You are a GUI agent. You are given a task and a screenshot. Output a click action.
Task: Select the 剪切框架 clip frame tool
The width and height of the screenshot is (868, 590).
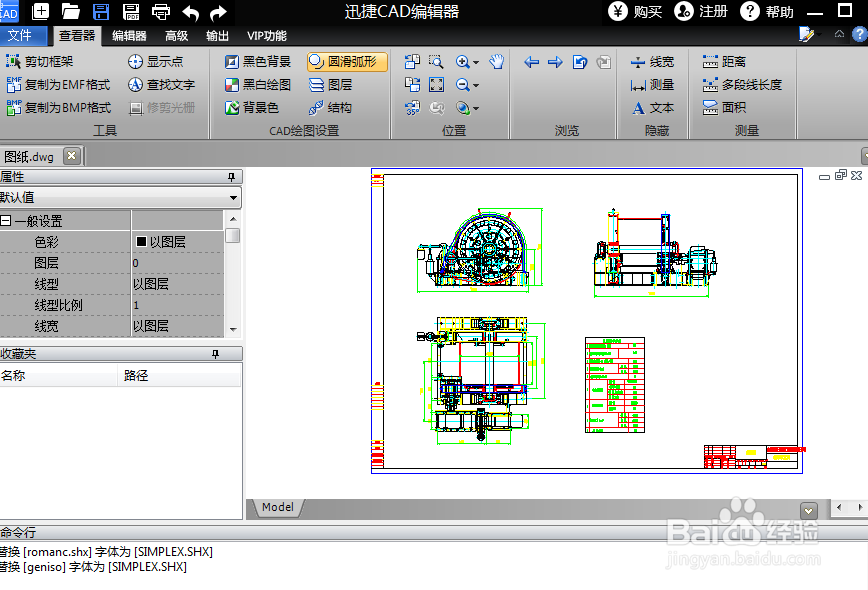click(40, 61)
